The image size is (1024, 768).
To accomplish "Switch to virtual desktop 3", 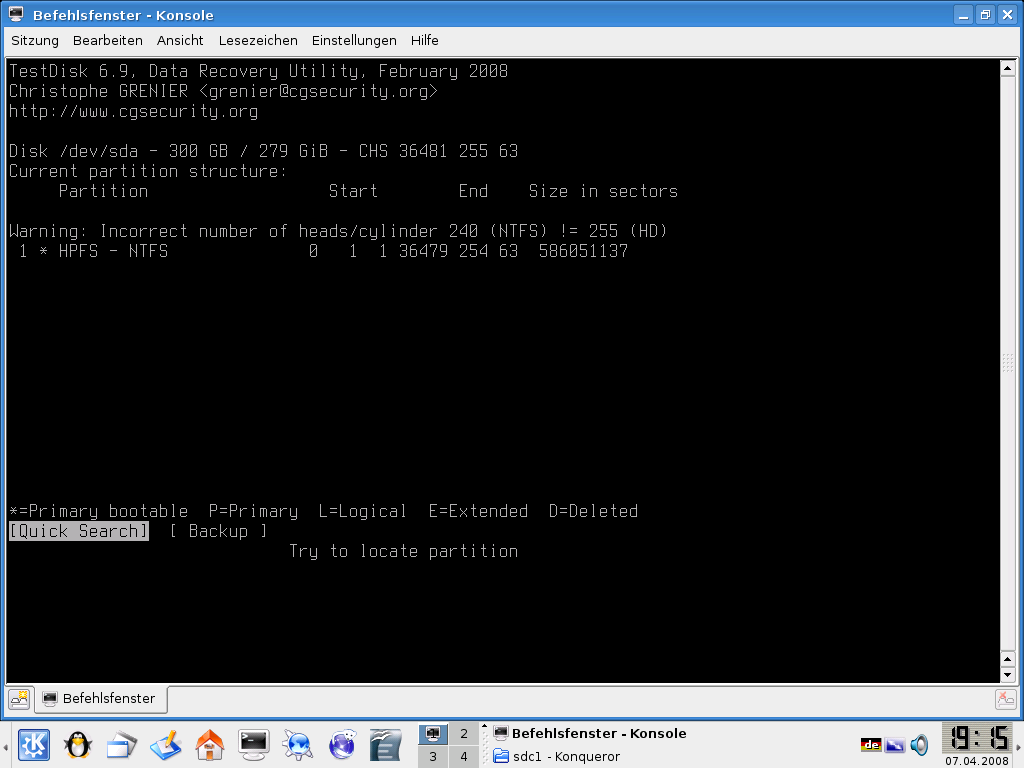I will point(432,756).
